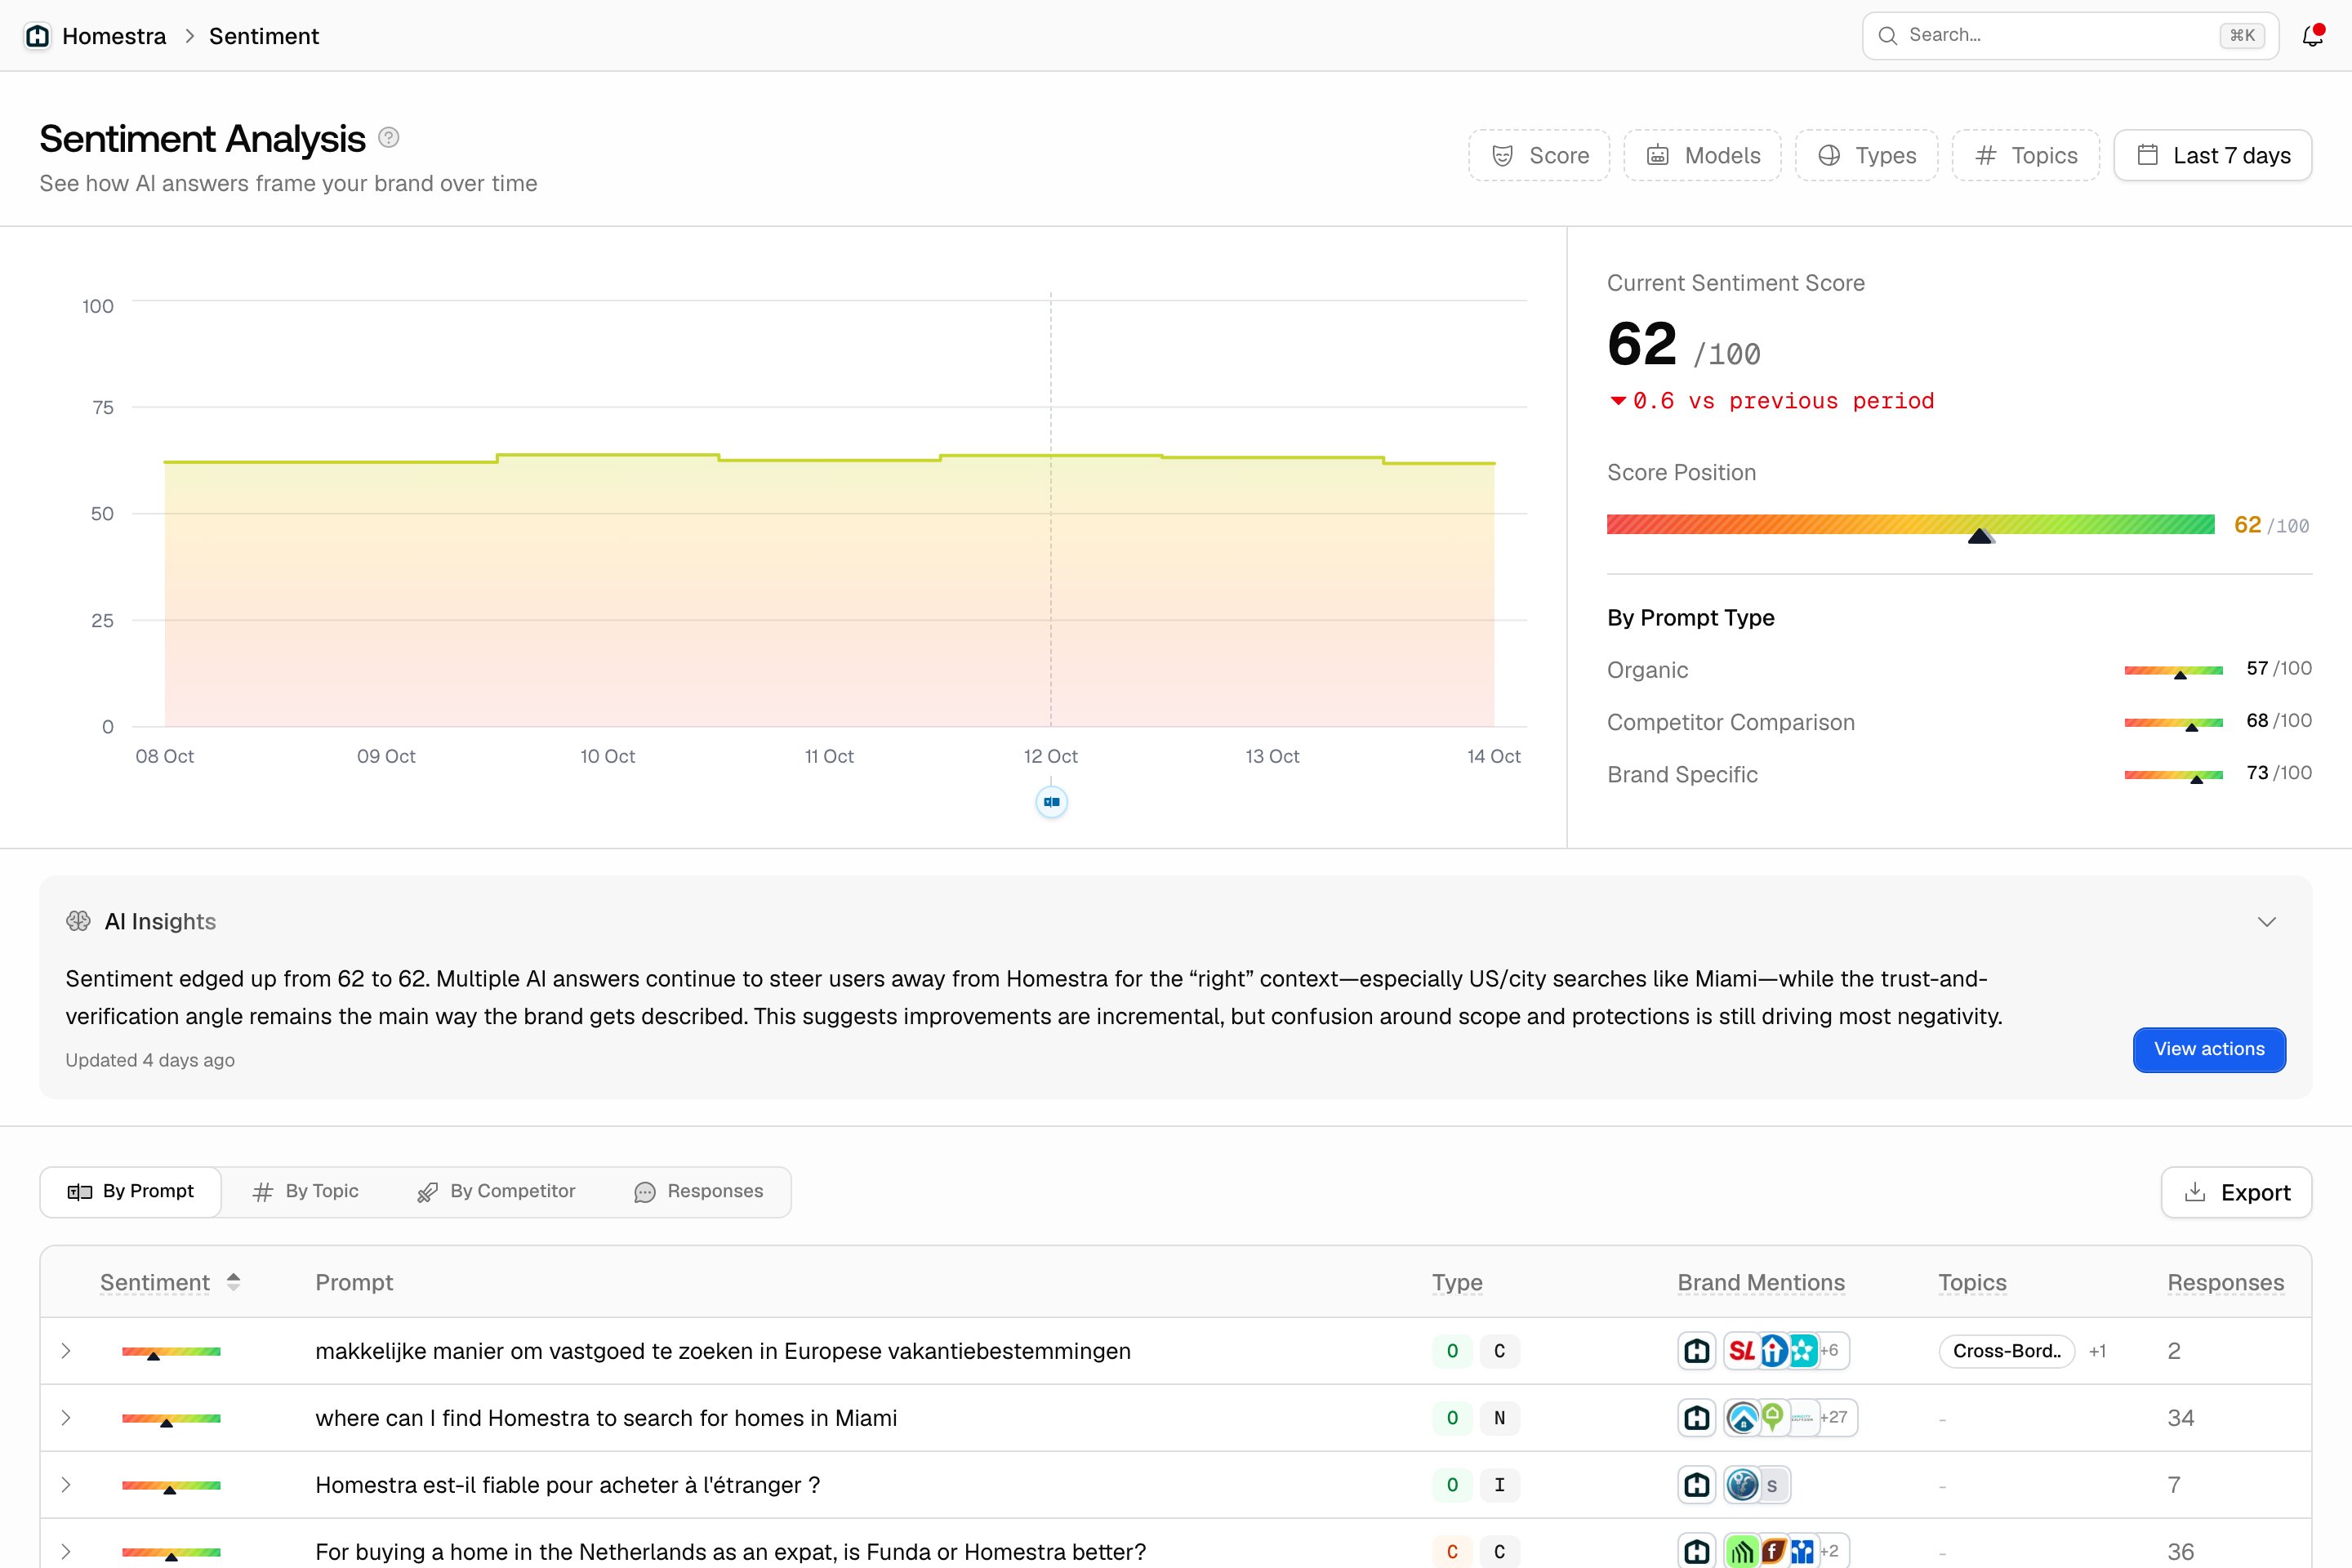The height and width of the screenshot is (1568, 2352).
Task: Open the Topics filter
Action: 2026,155
